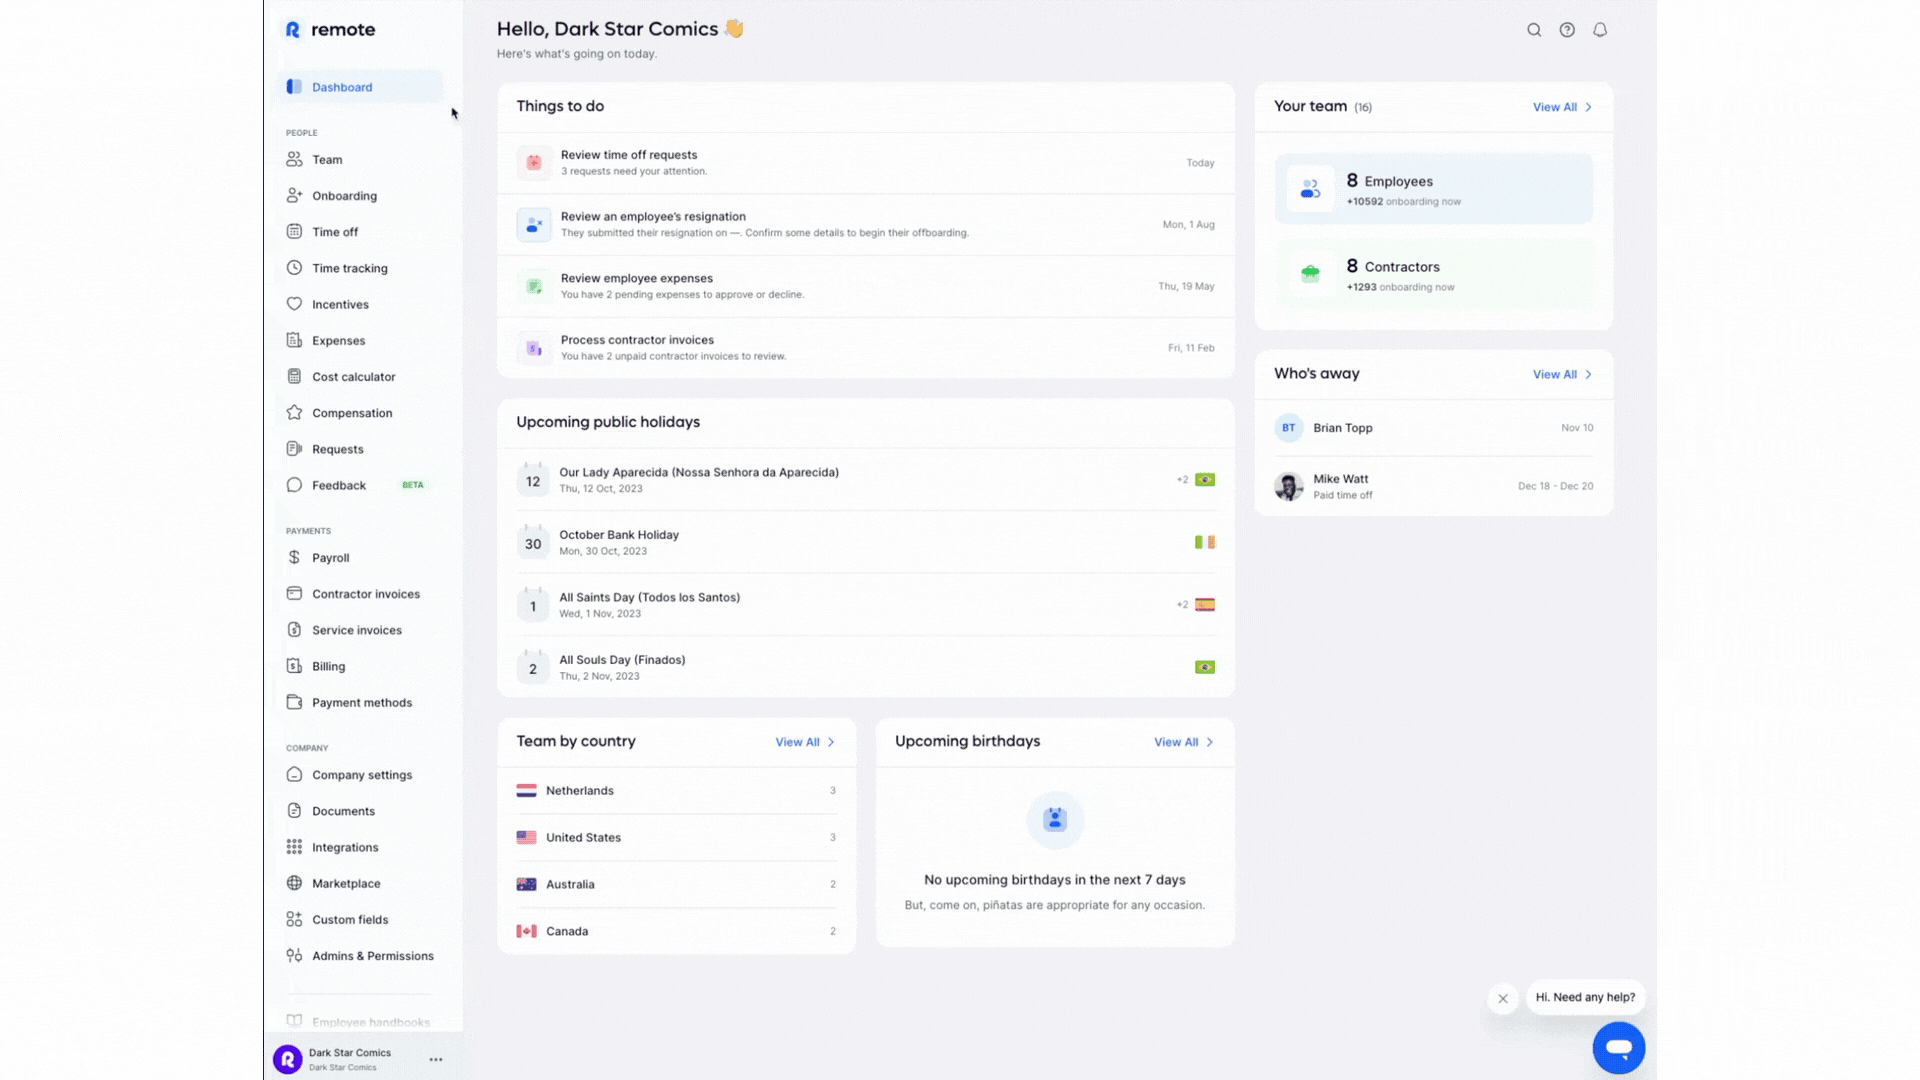Select the Brian Topp away entry
Image resolution: width=1920 pixels, height=1080 pixels.
point(1434,427)
